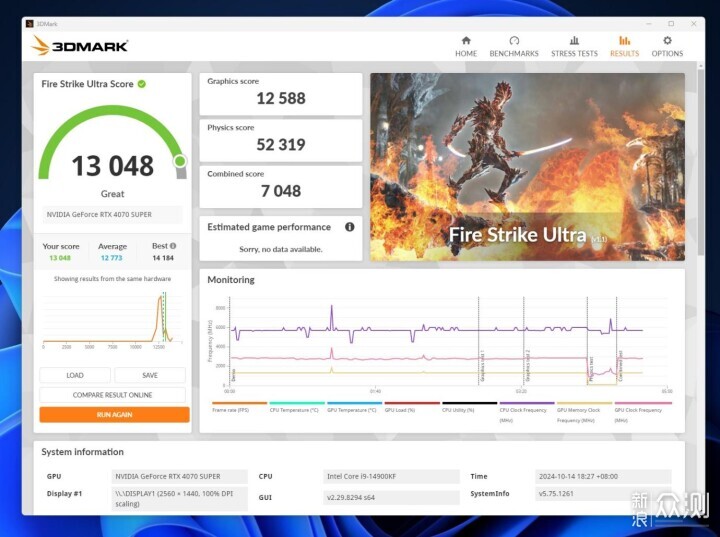720x537 pixels.
Task: Click the vertical scrollbar of the results page
Action: pos(700,161)
